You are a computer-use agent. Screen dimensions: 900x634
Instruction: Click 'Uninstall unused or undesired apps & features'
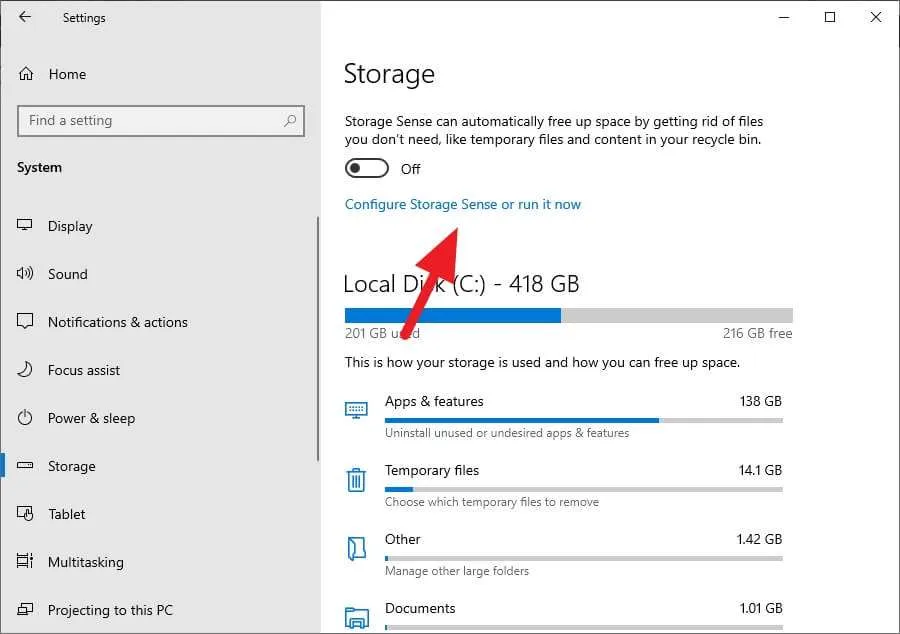pyautogui.click(x=507, y=433)
